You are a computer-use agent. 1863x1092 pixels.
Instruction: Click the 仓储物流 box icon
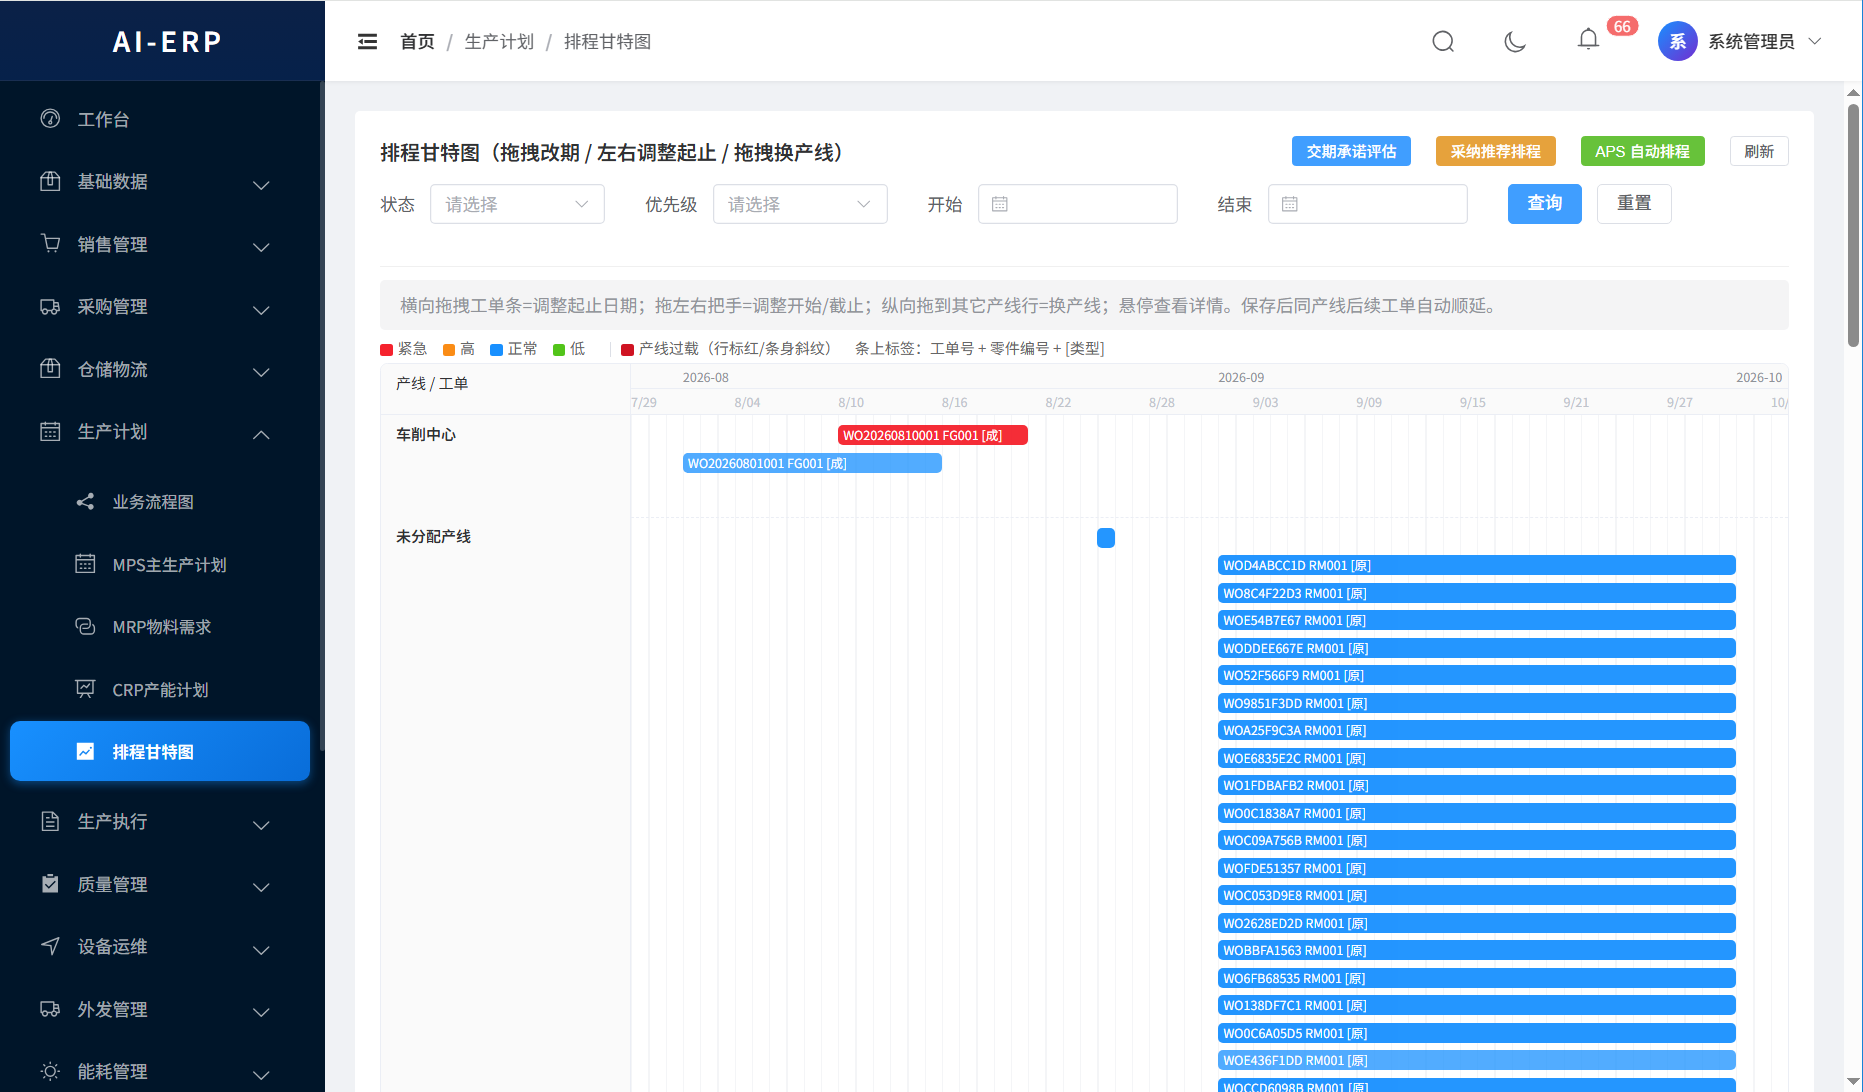(x=50, y=369)
